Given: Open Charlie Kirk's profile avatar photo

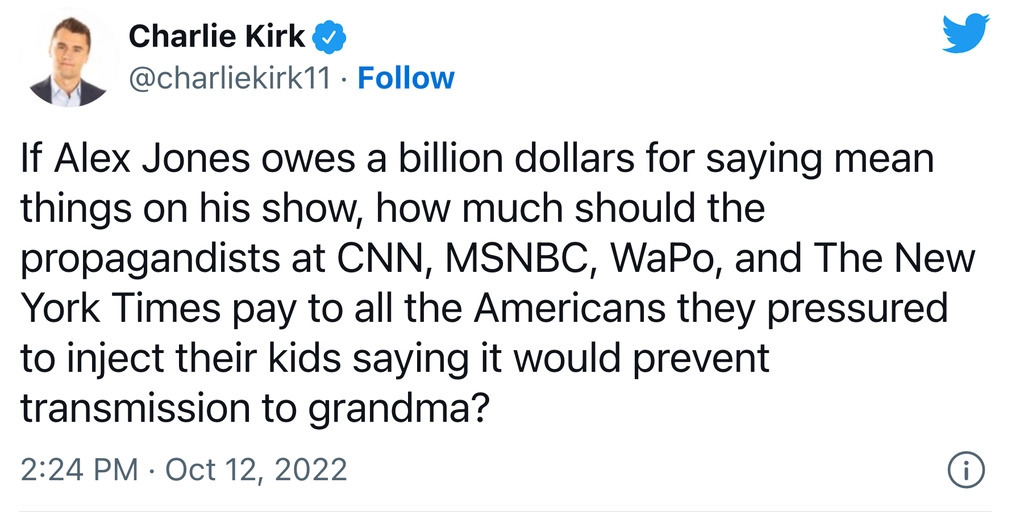Looking at the screenshot, I should [69, 61].
